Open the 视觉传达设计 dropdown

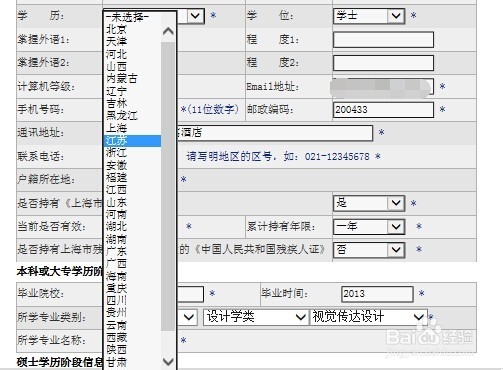[368, 317]
